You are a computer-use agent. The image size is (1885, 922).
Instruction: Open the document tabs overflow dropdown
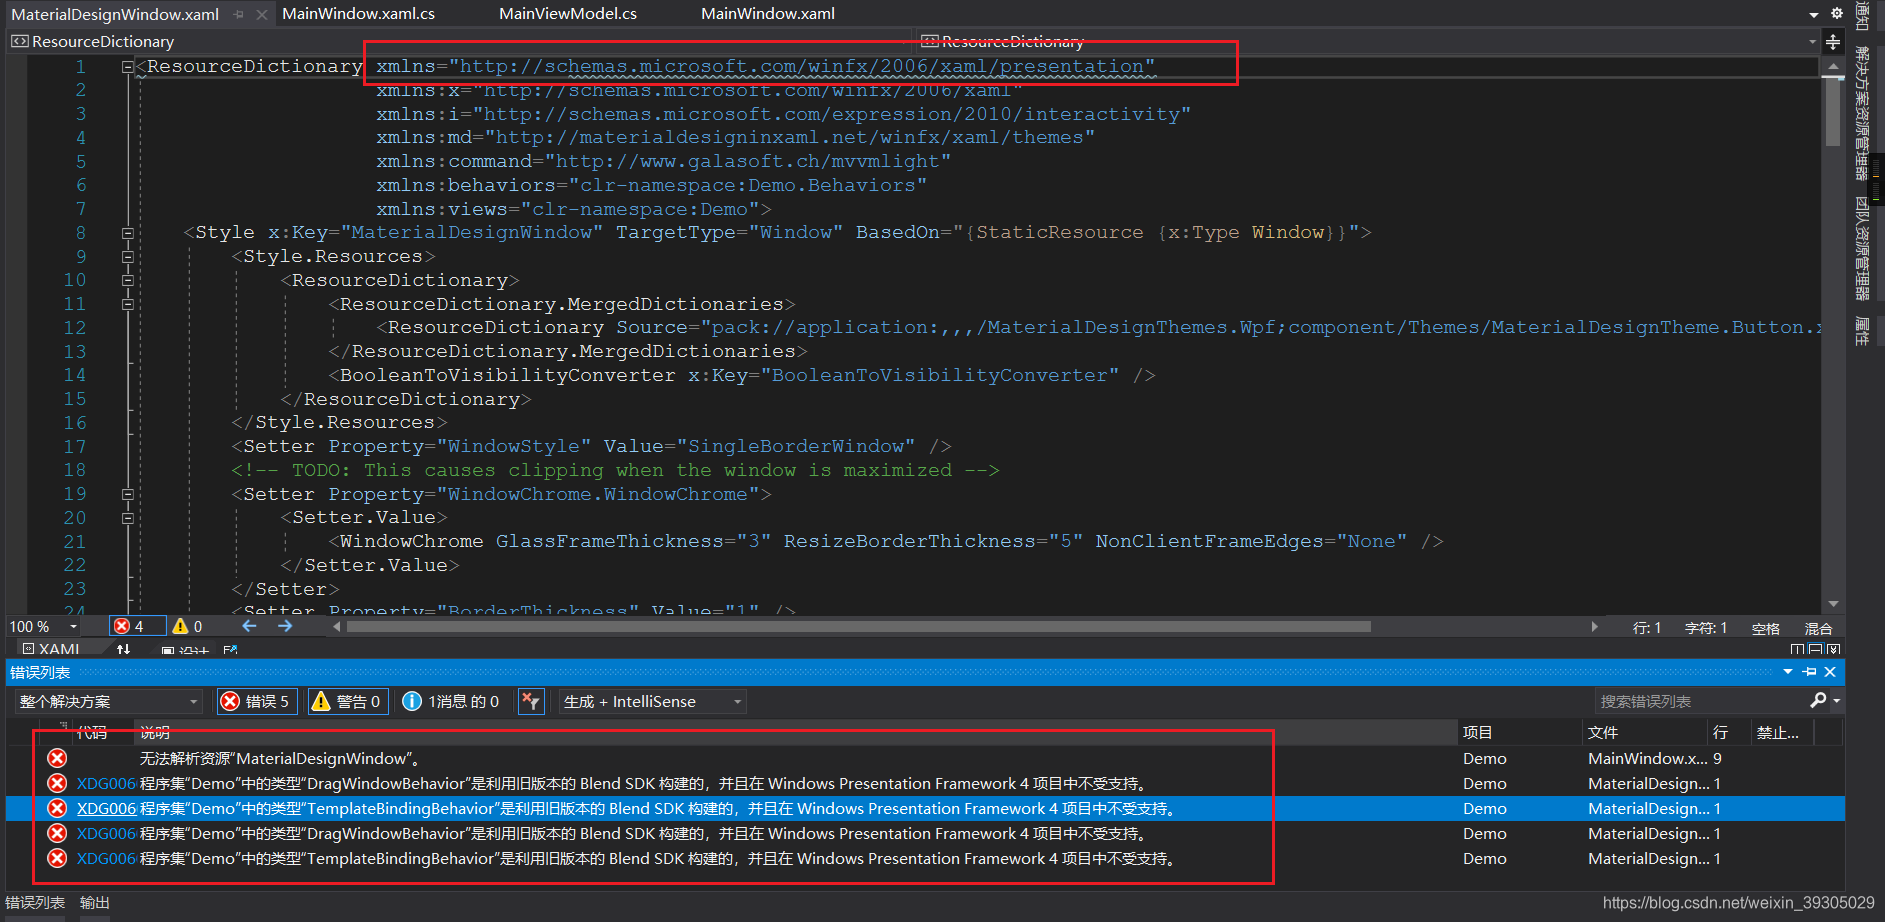coord(1814,14)
